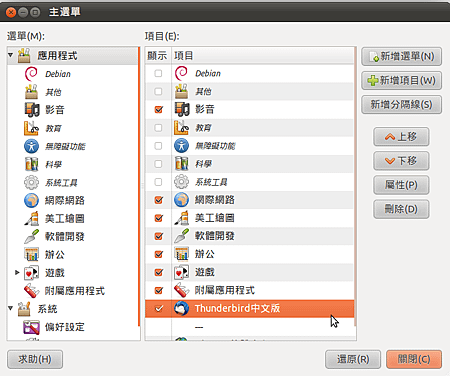Screen dimensions: 450x376
Task: Enable the 教育 show checkbox
Action: (158, 128)
